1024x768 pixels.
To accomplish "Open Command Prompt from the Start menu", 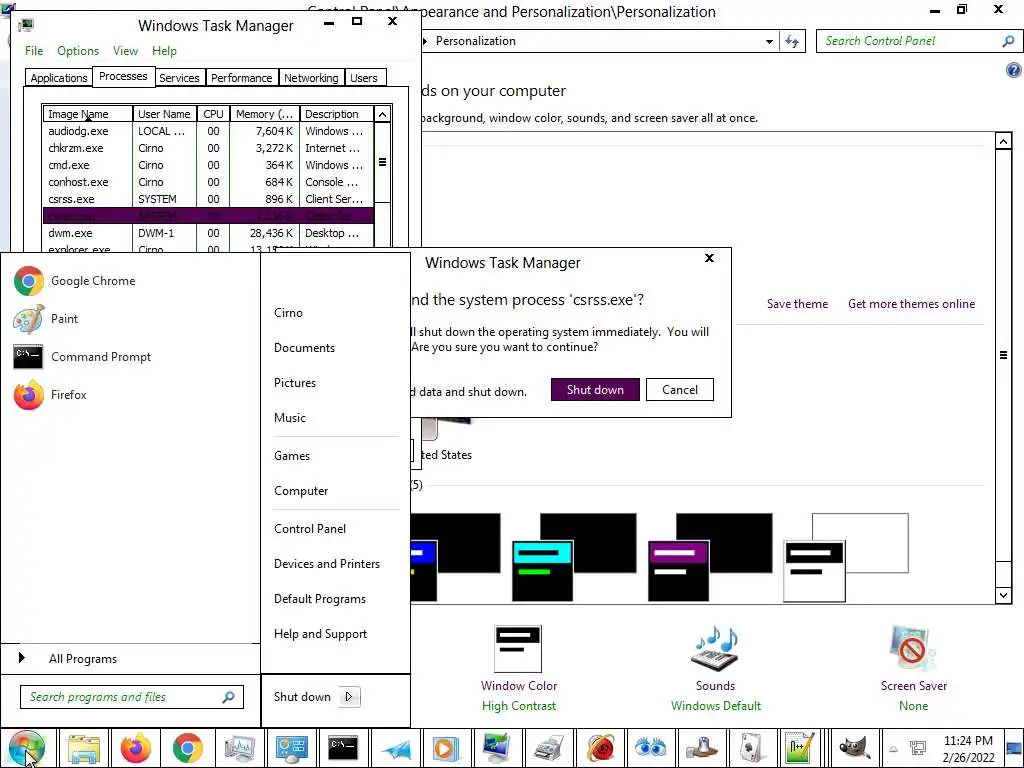I will pos(82,357).
